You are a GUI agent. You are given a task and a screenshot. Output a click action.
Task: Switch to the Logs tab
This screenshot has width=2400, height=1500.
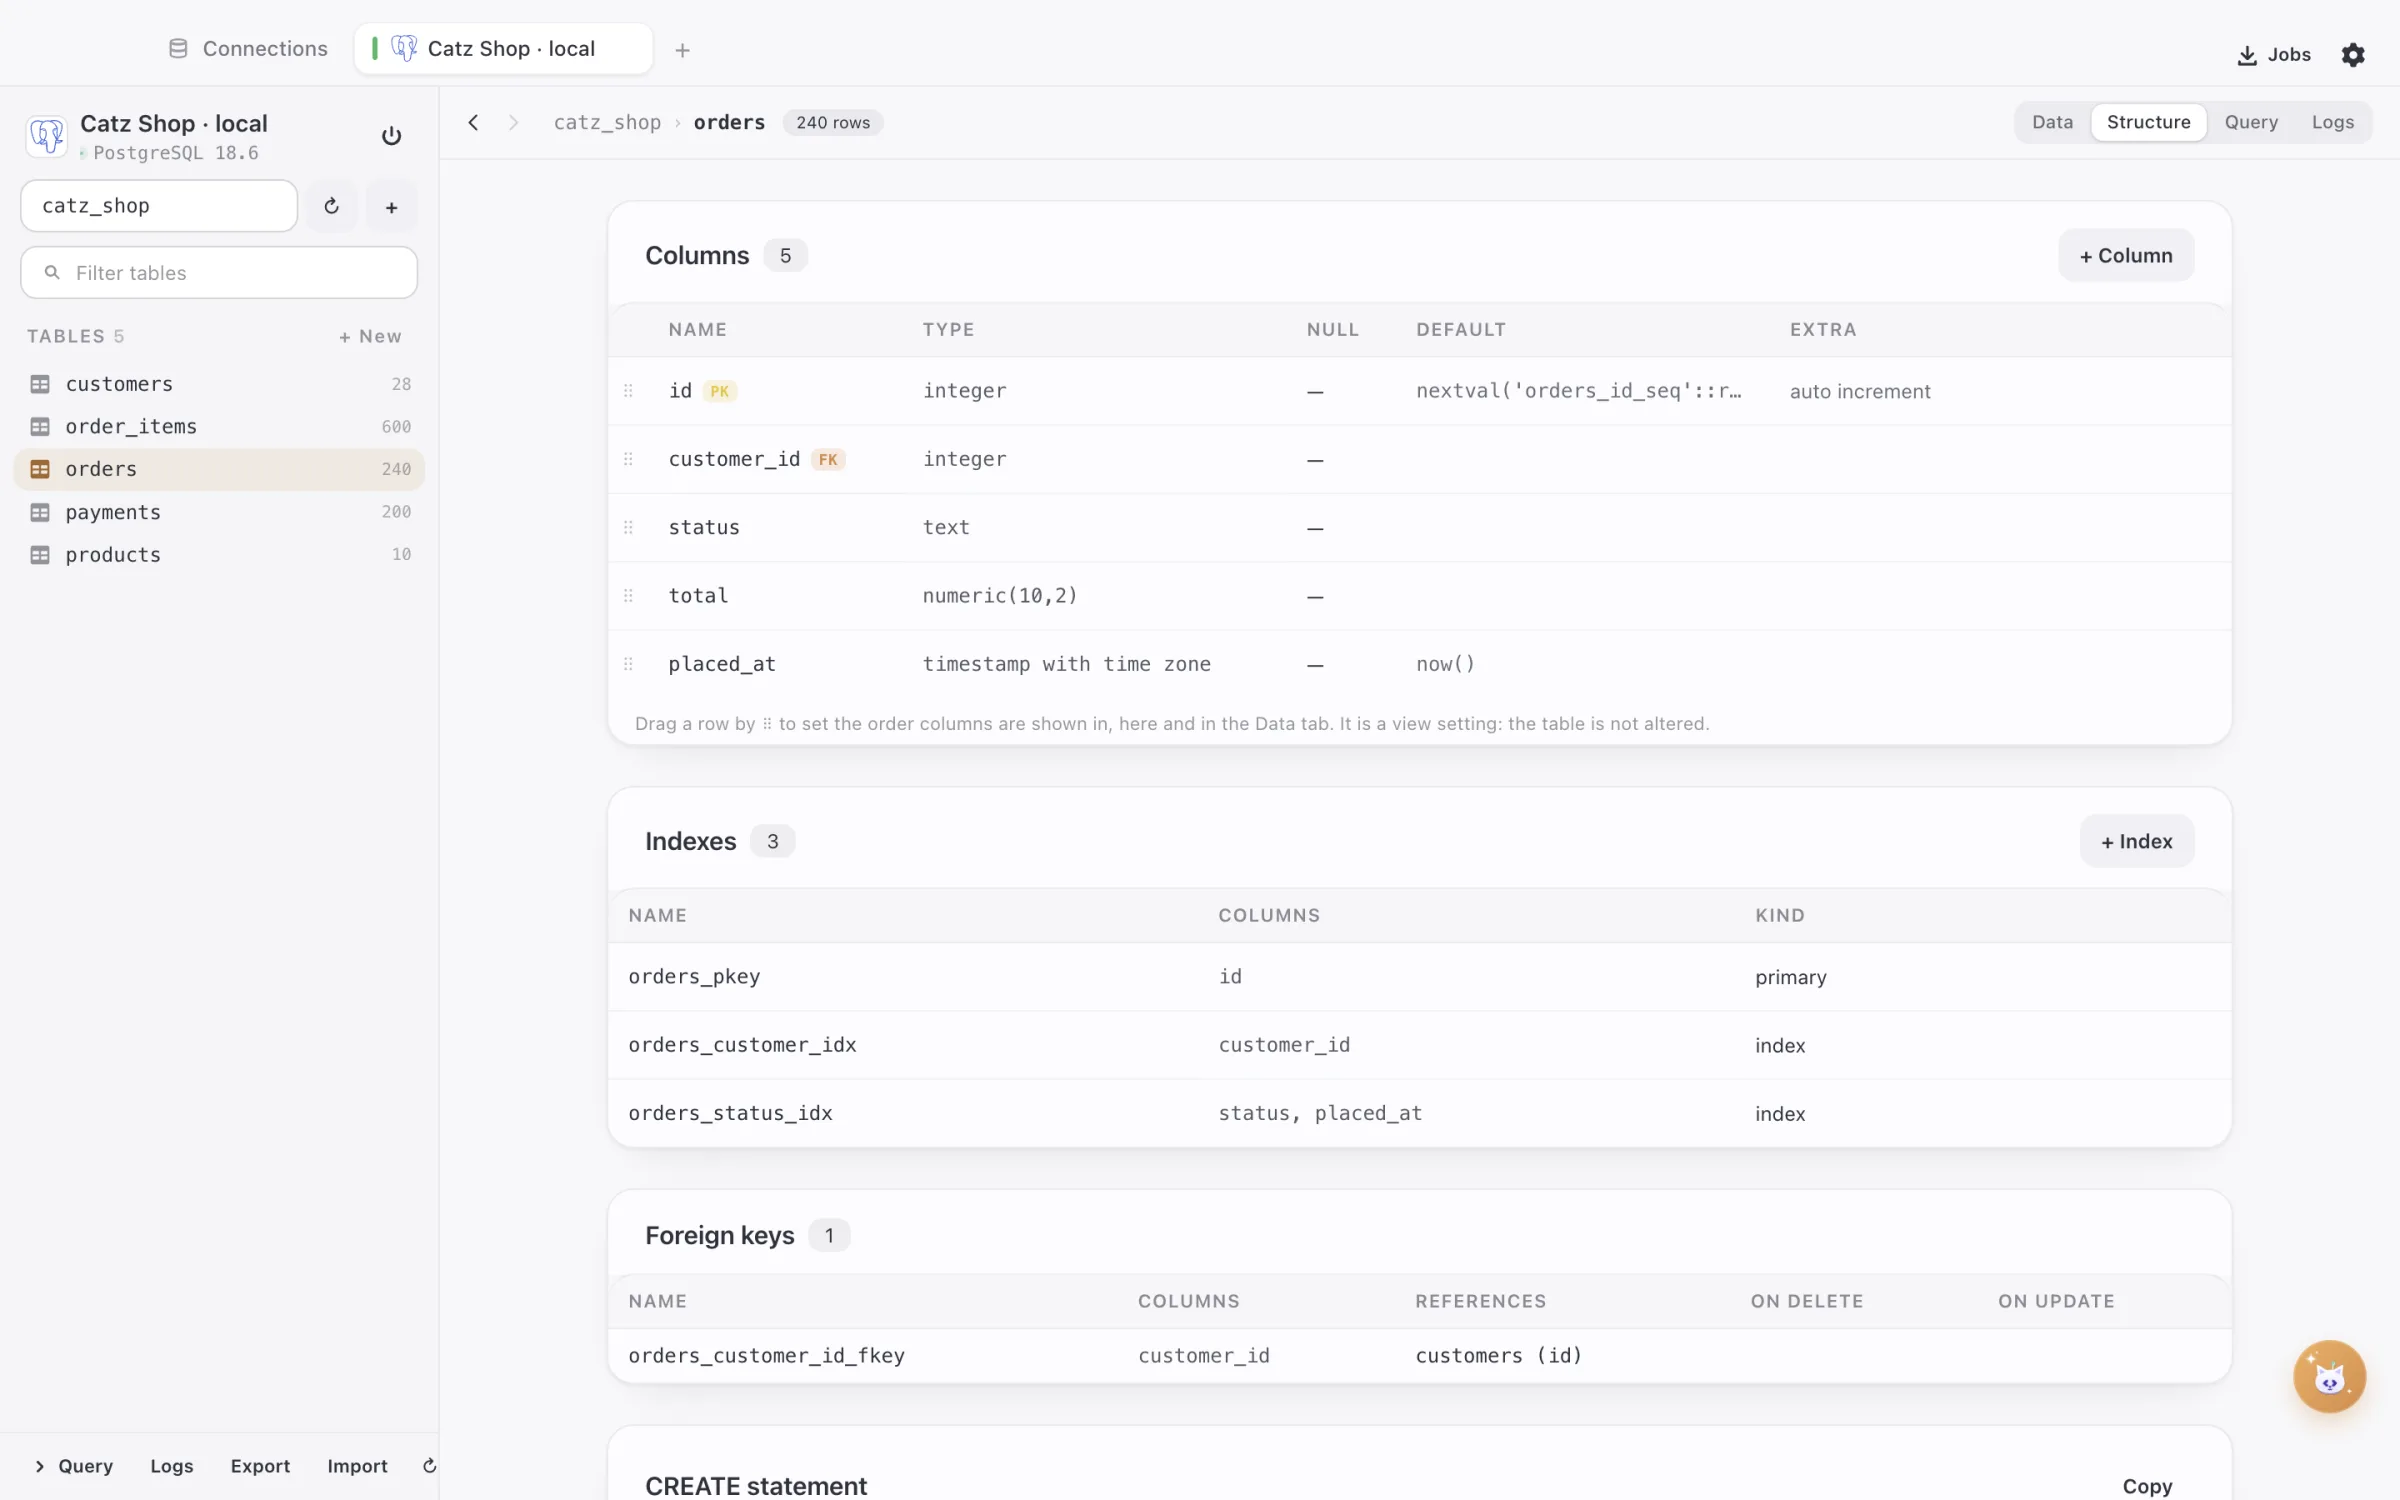[x=2332, y=122]
